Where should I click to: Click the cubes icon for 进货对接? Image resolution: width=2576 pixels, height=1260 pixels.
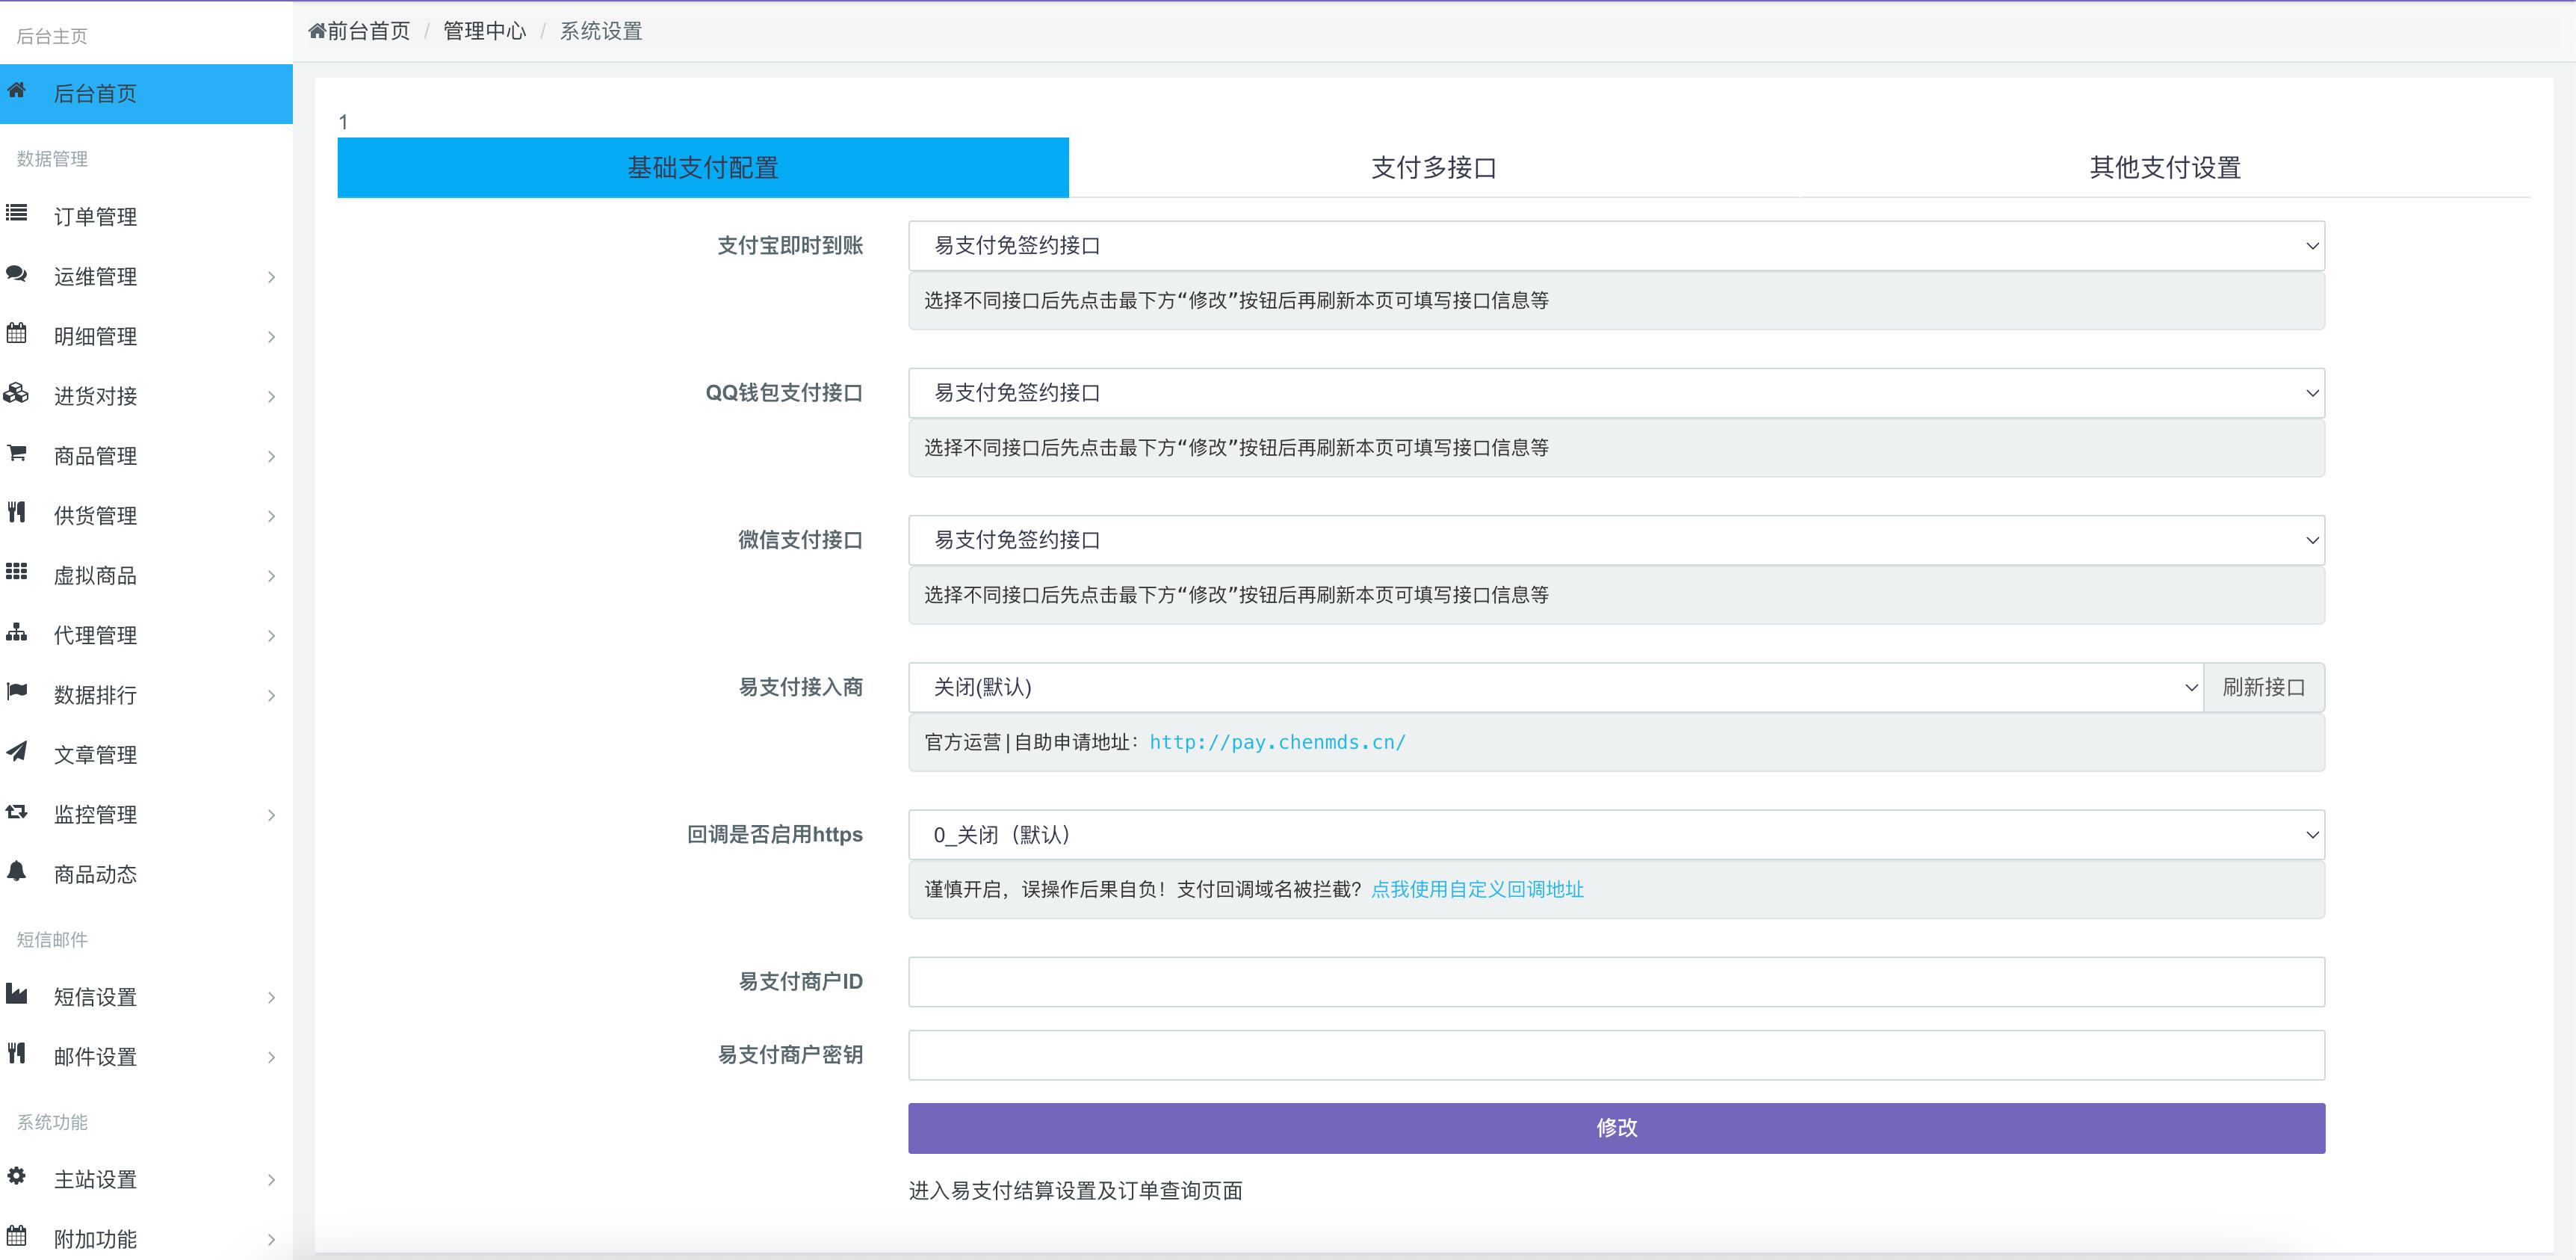pyautogui.click(x=16, y=393)
